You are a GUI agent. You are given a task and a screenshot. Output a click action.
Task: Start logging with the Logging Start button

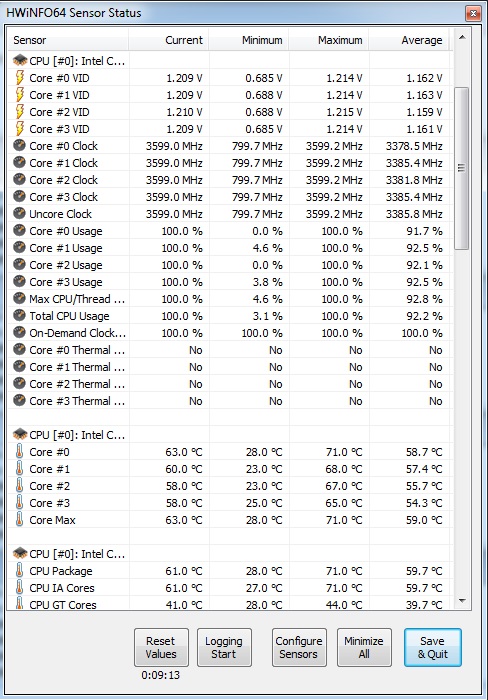tap(224, 647)
